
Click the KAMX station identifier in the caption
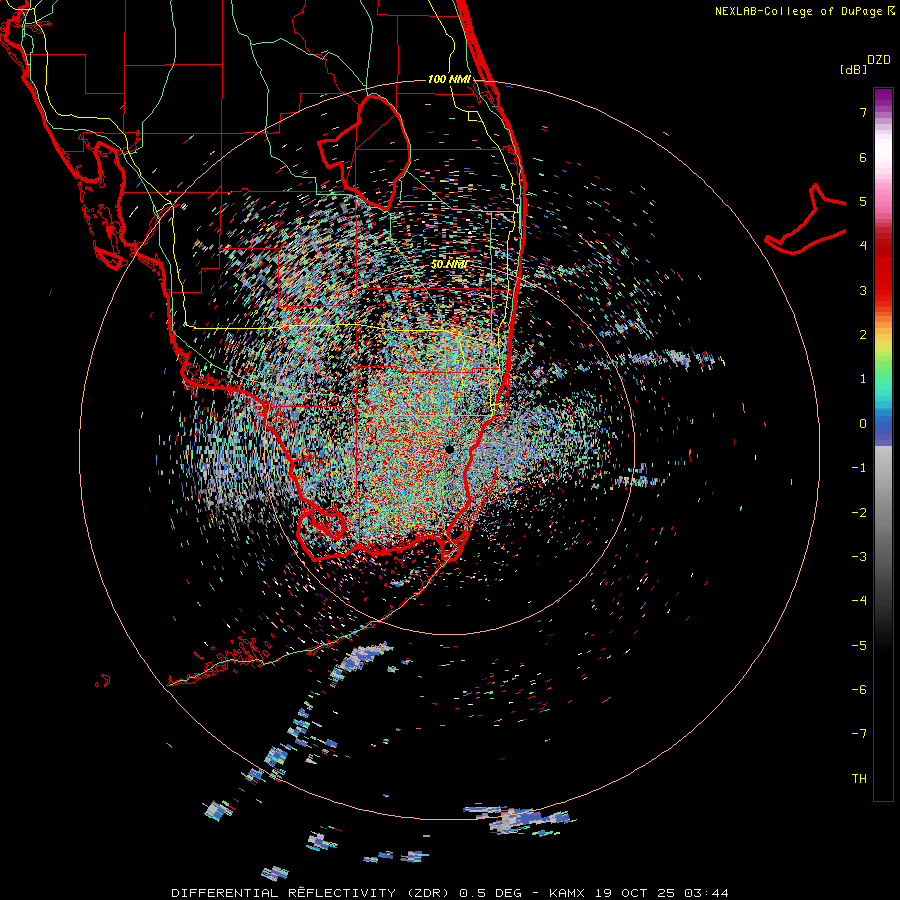coord(567,893)
